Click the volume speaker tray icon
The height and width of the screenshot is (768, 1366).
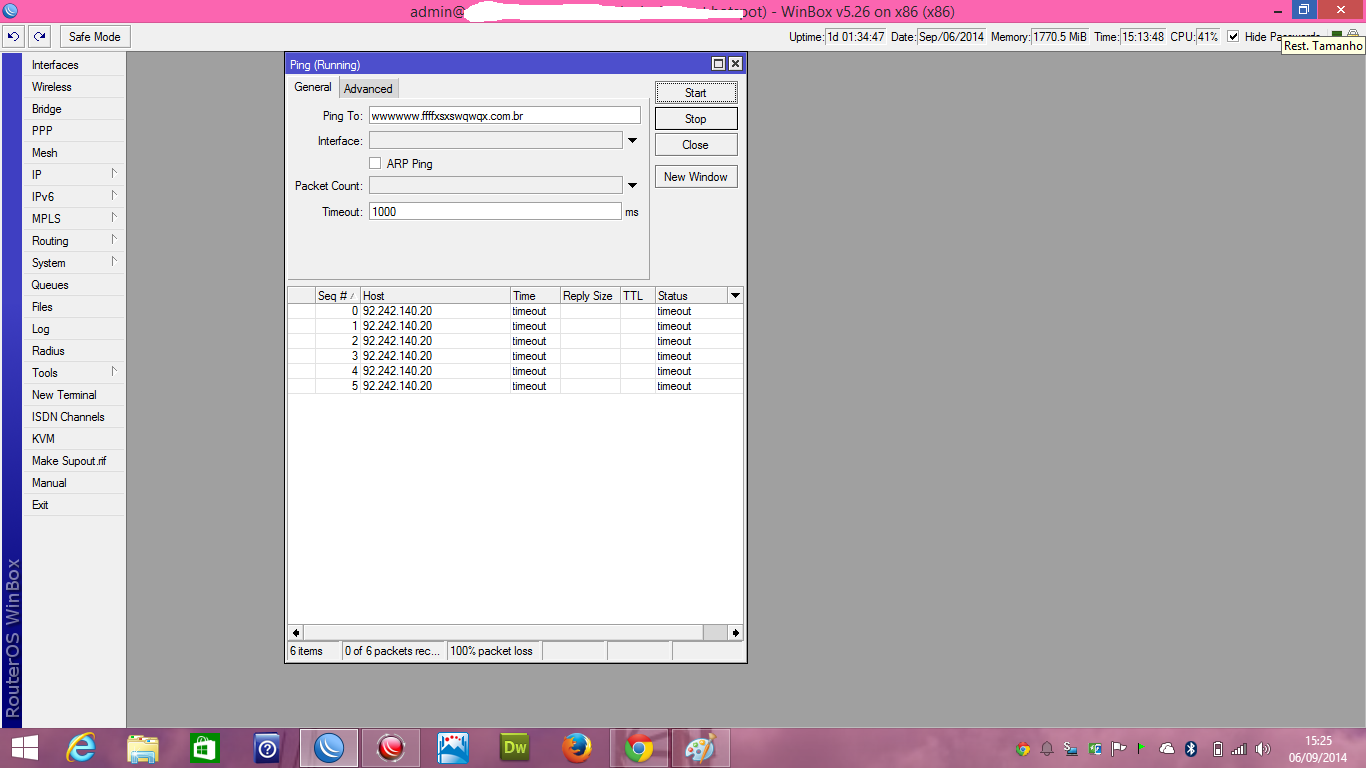tap(1262, 749)
